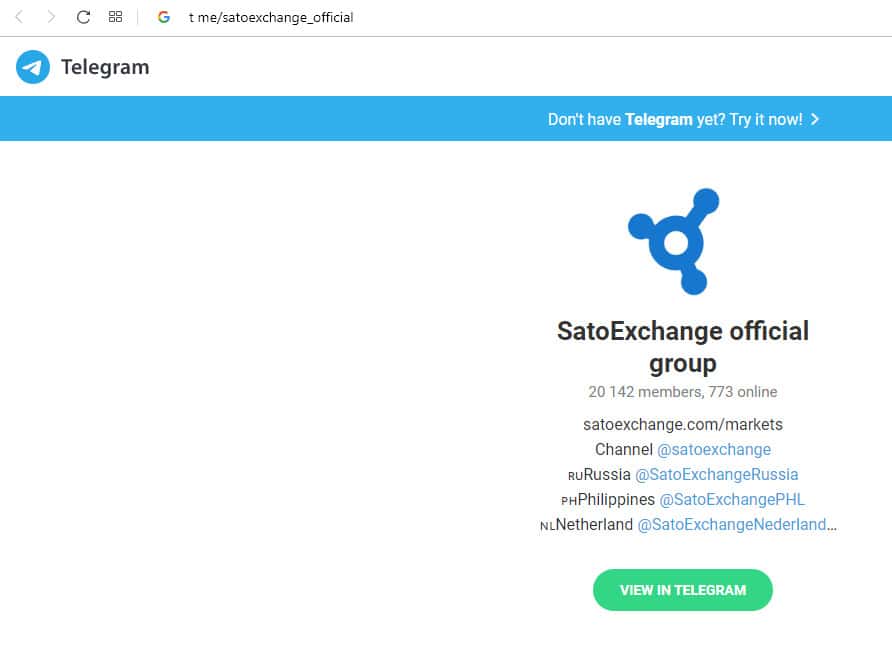The image size is (892, 653).
Task: Open the @satoexchange channel link
Action: pyautogui.click(x=714, y=449)
